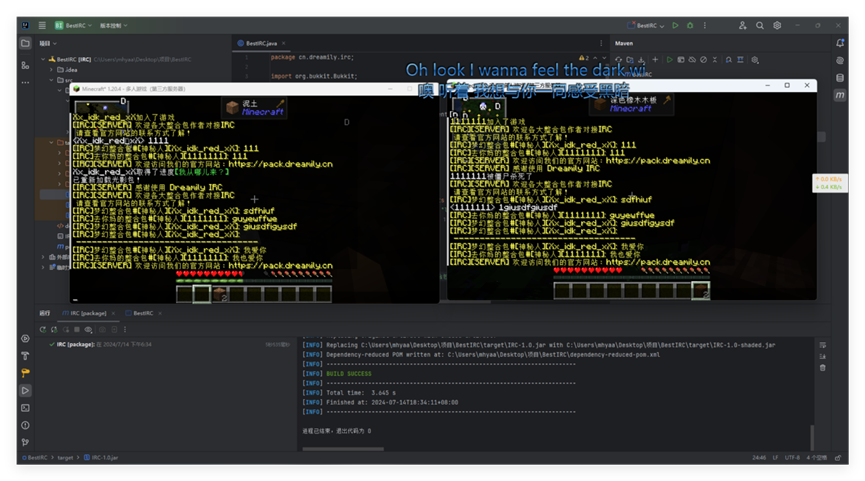This screenshot has width=865, height=481.
Task: Open Search Everywhere magnifier icon
Action: (760, 25)
